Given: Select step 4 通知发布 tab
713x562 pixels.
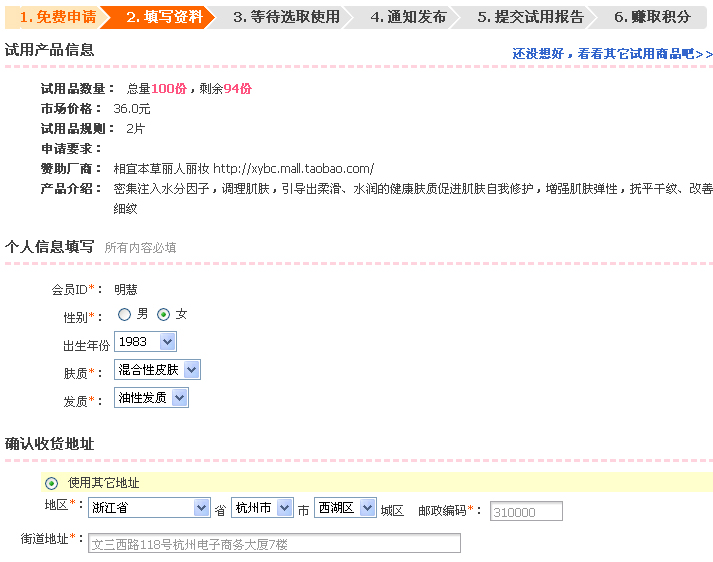Looking at the screenshot, I should [x=407, y=17].
